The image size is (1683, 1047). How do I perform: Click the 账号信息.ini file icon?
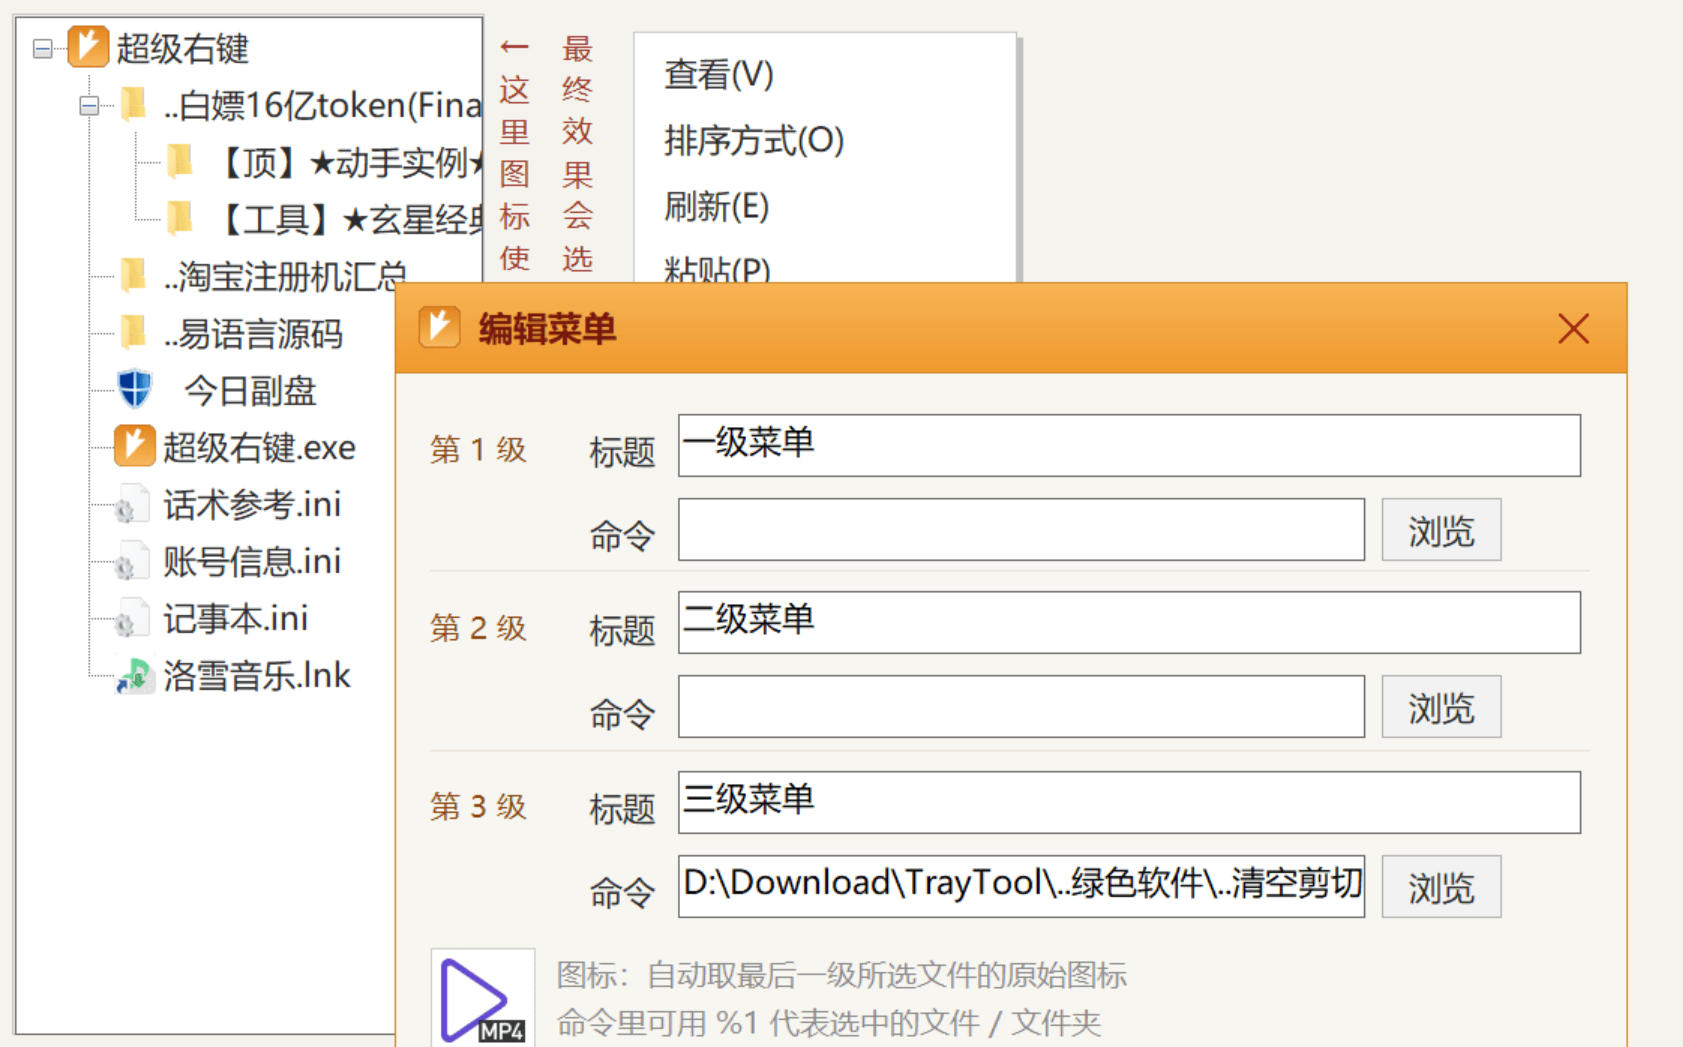pyautogui.click(x=130, y=561)
